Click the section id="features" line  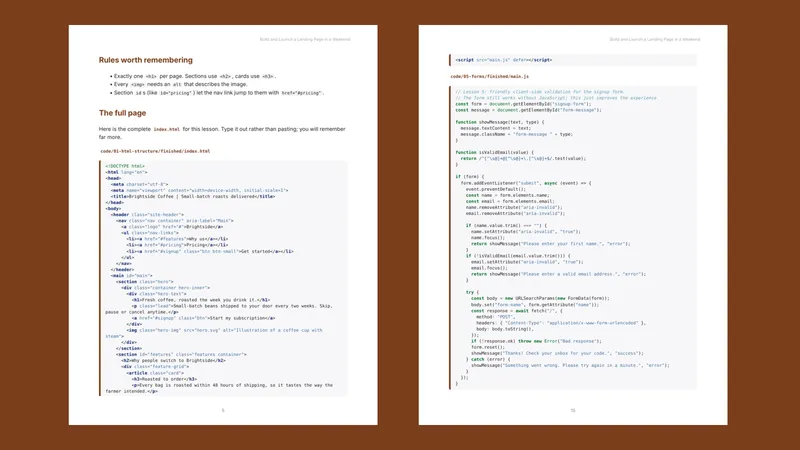(181, 354)
